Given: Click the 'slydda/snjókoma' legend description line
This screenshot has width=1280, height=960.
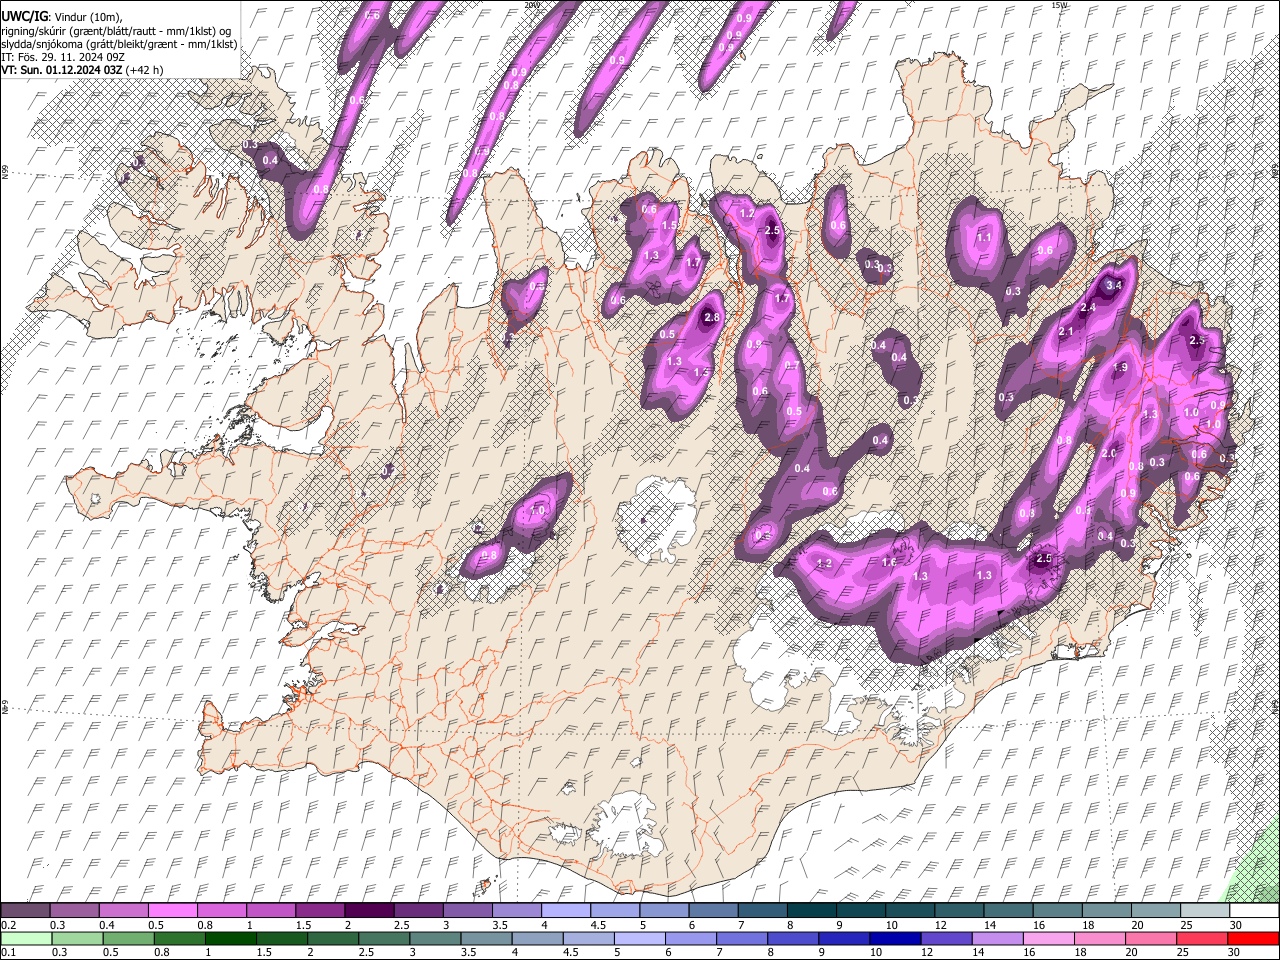Looking at the screenshot, I should click(119, 44).
